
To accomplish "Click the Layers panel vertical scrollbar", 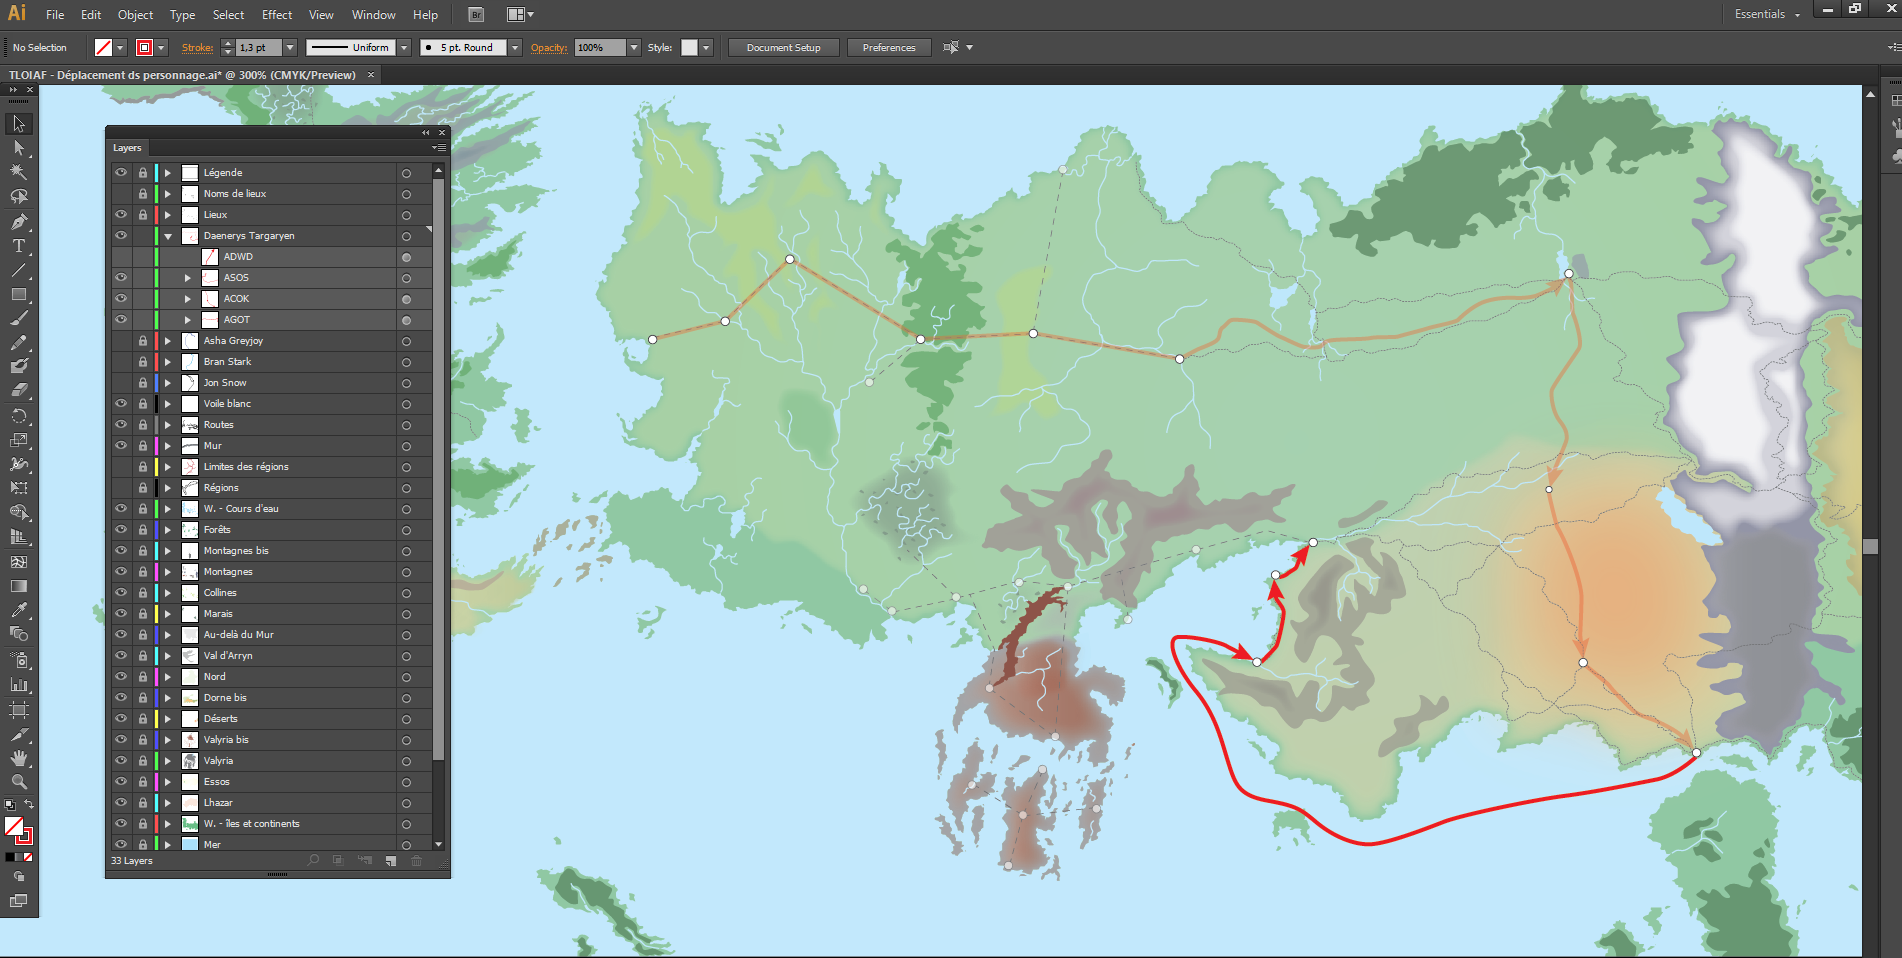I will click(x=438, y=470).
